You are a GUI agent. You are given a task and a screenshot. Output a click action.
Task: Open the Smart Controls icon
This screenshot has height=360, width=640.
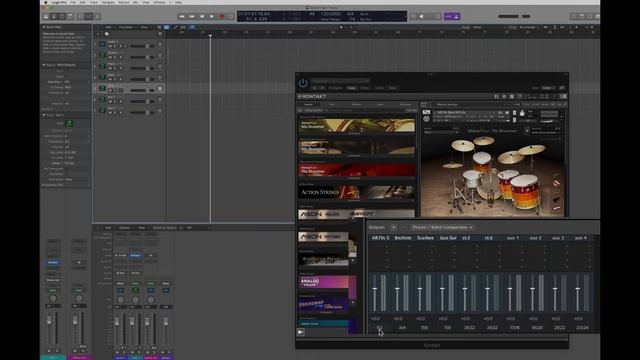click(80, 16)
